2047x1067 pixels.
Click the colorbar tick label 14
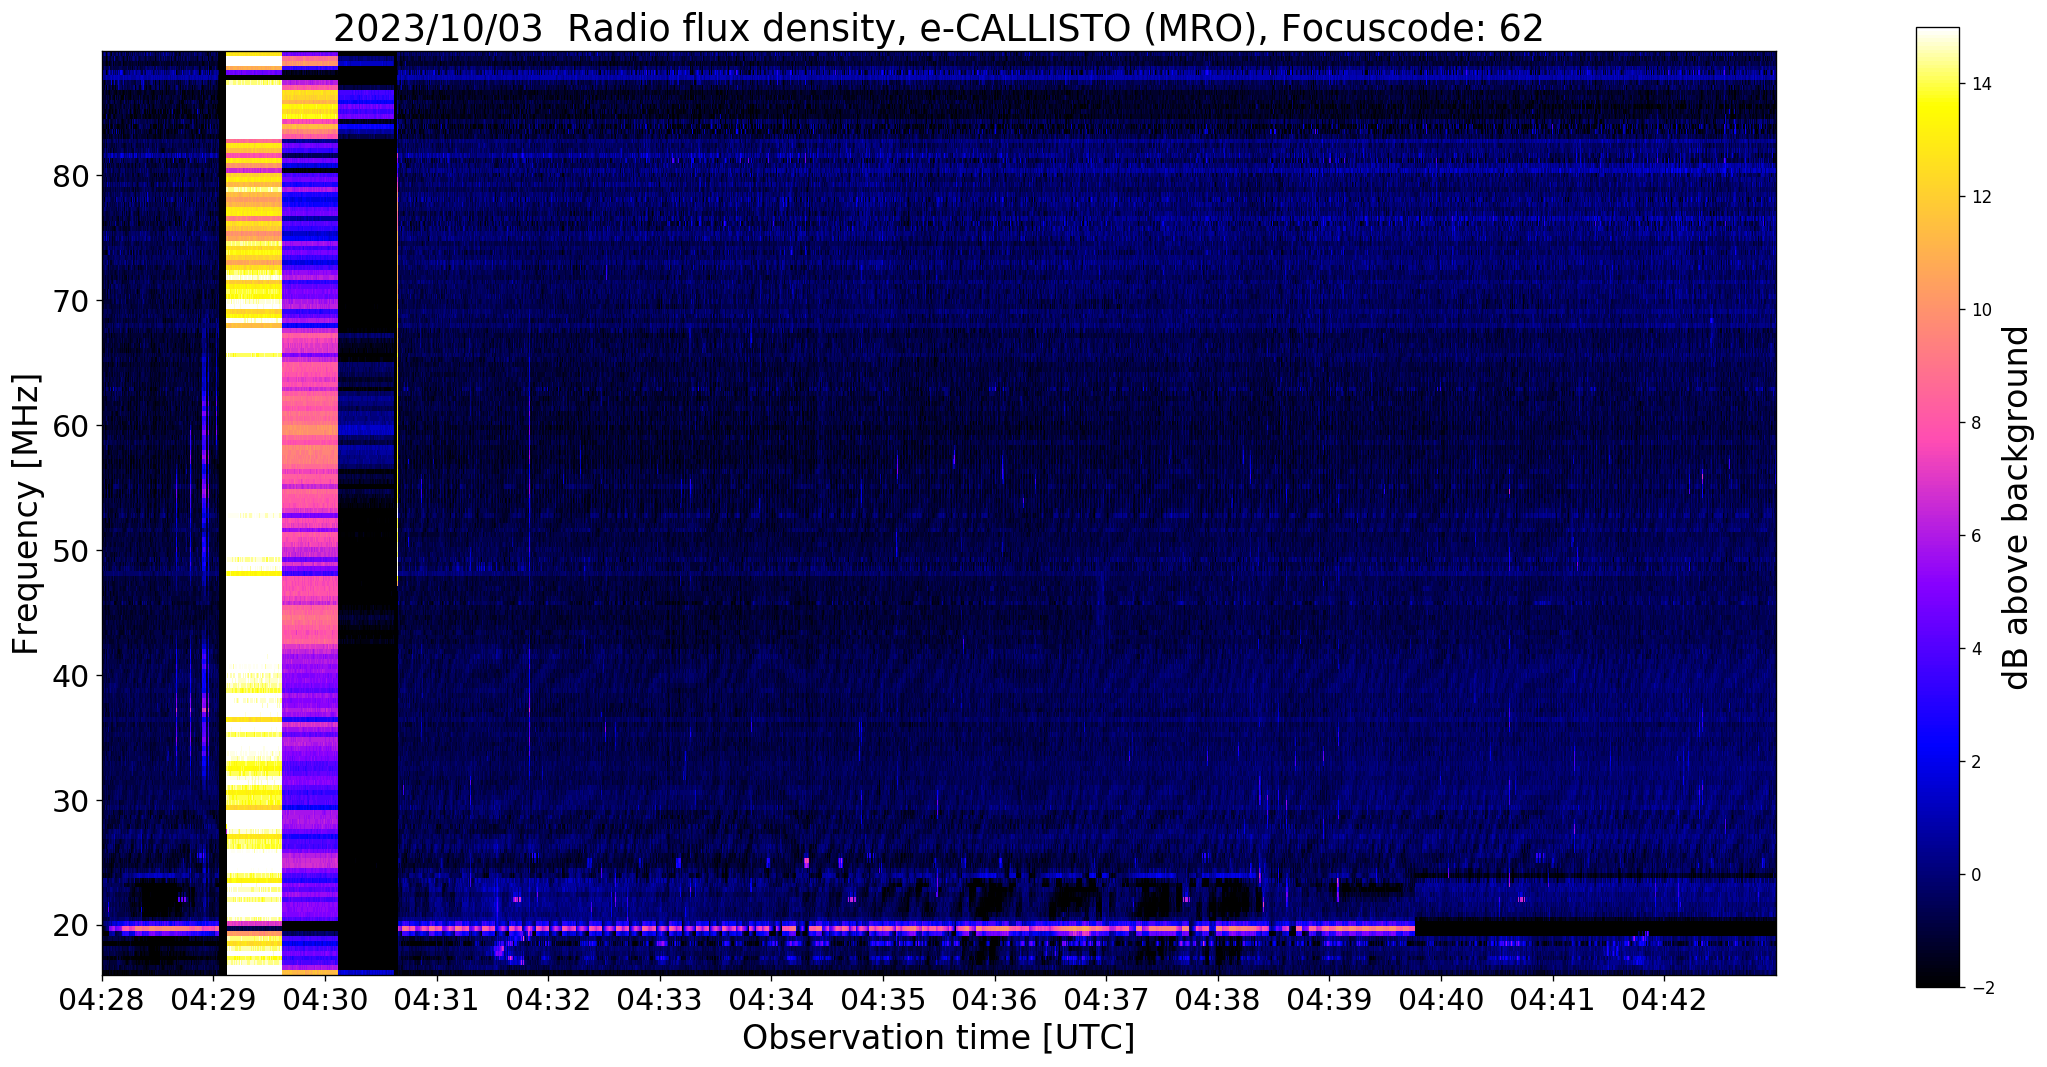1980,85
